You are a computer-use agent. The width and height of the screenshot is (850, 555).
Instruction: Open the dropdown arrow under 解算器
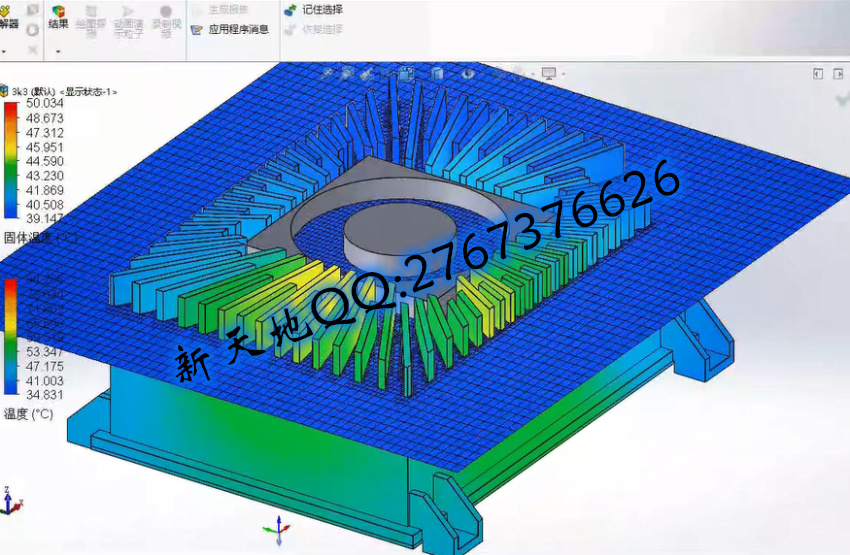pyautogui.click(x=5, y=50)
